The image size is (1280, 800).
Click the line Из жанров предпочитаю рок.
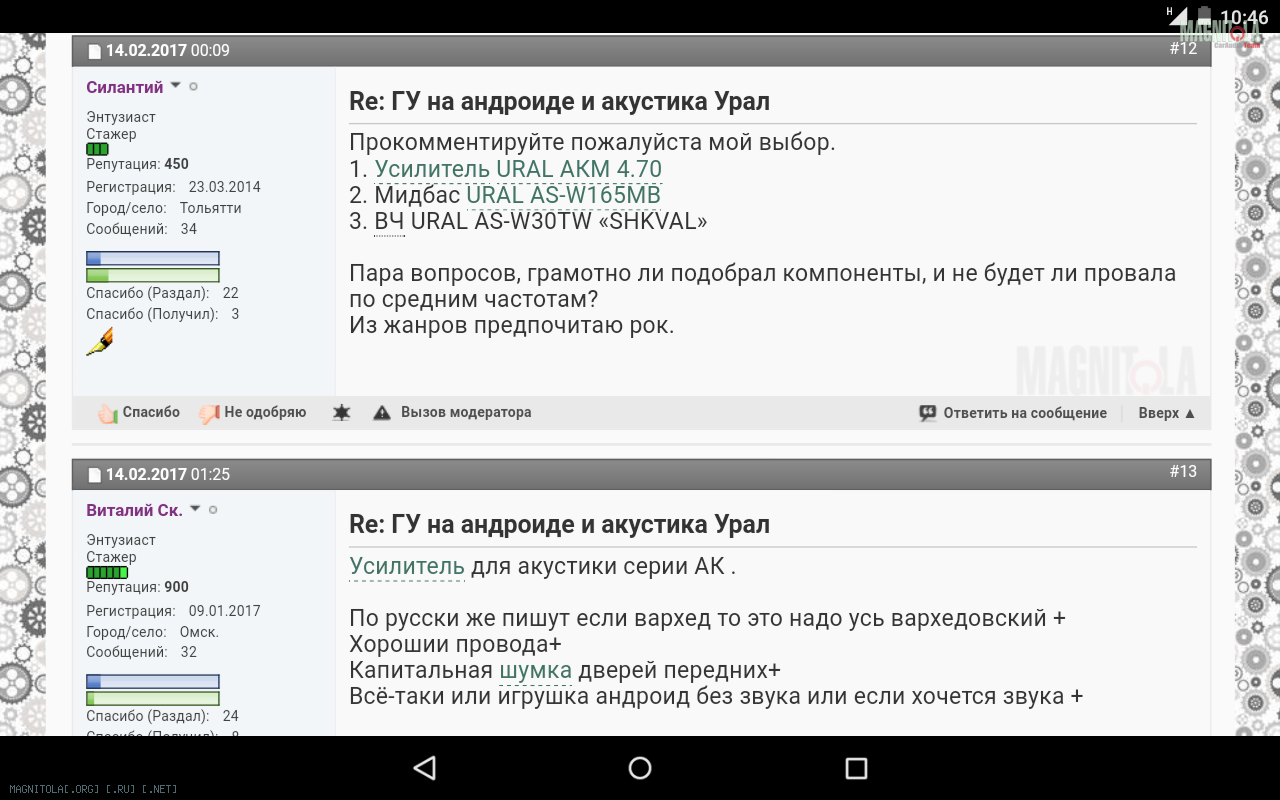point(511,325)
